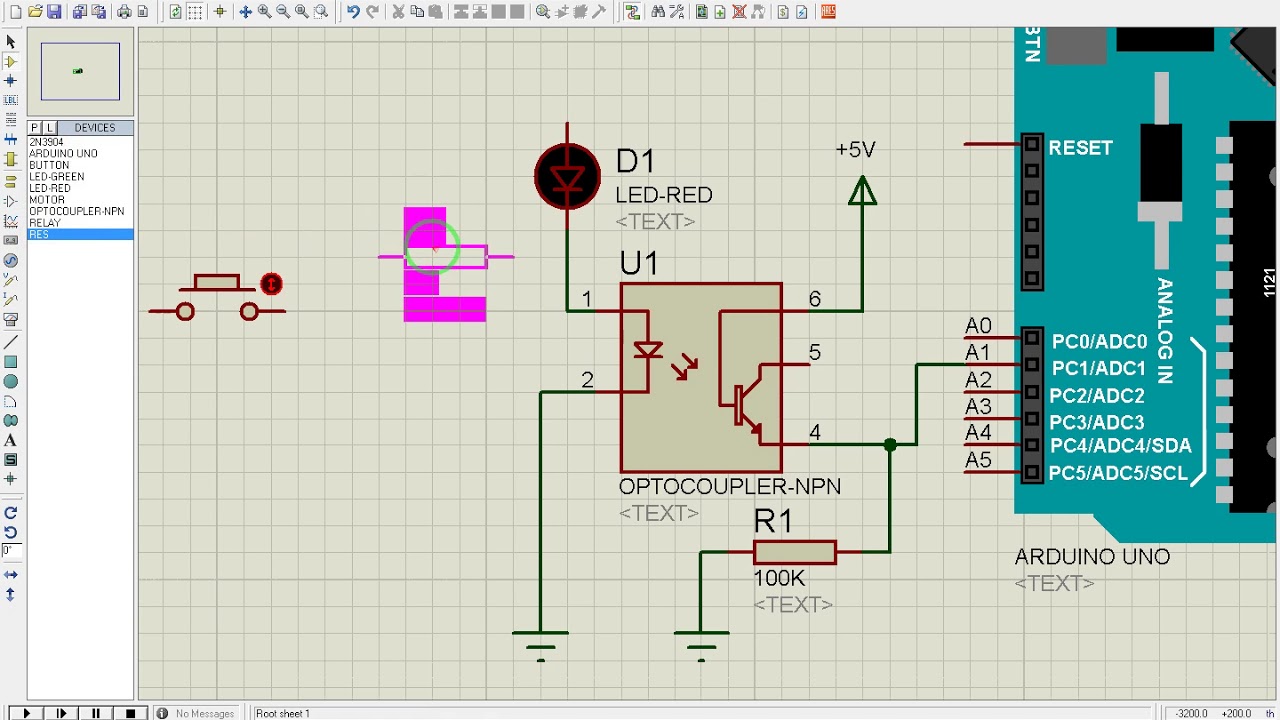Click the horizontal mirror flip icon
The image size is (1280, 720).
11,575
